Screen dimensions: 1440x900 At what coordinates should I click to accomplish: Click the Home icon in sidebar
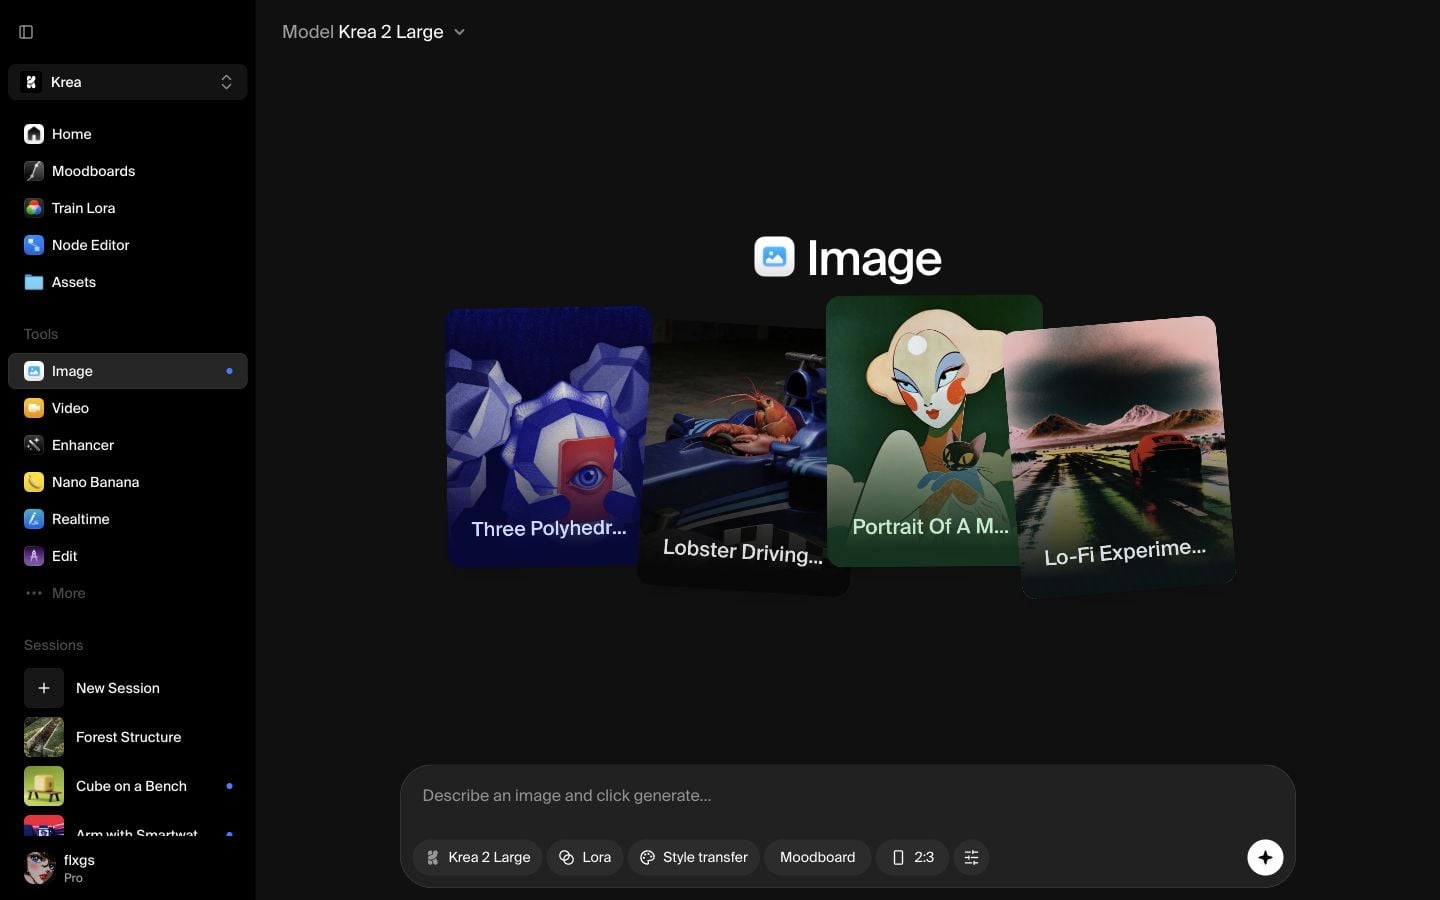34,134
